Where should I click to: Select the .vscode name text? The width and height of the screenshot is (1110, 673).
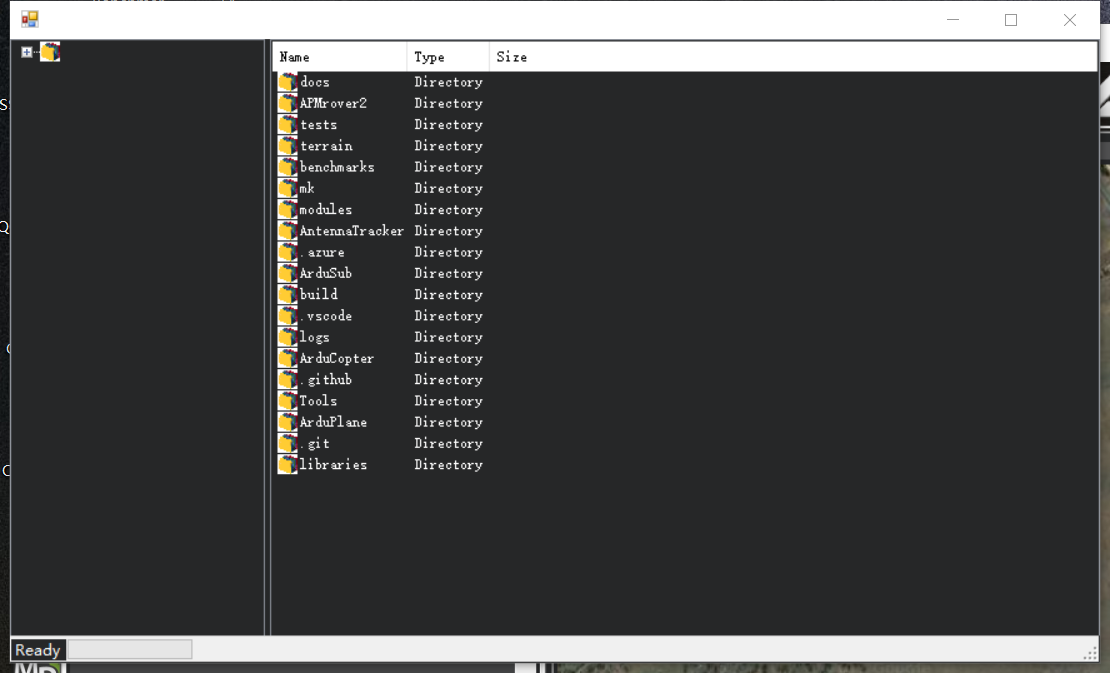(326, 316)
